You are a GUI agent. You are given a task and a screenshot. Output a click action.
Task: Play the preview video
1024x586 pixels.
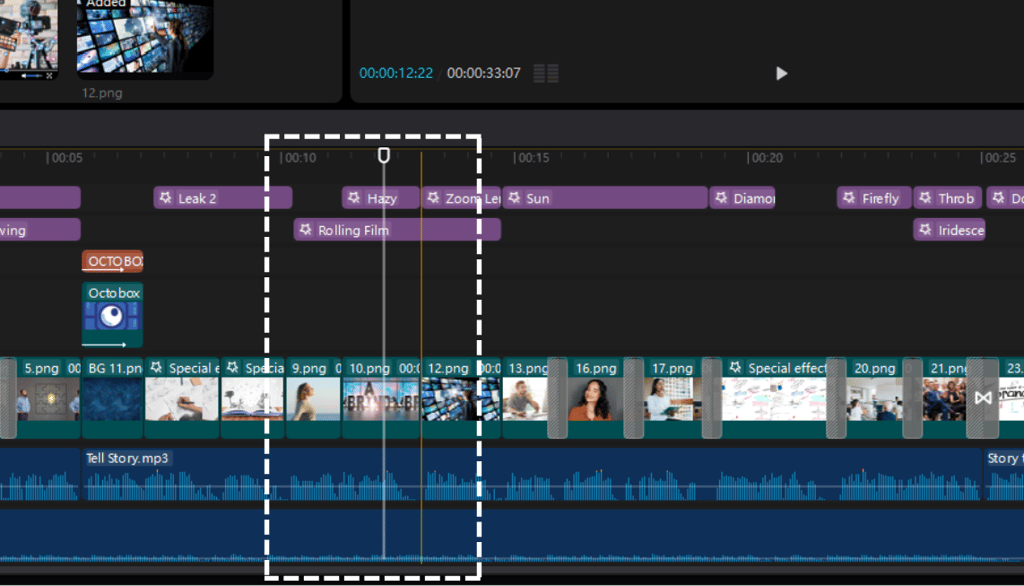[781, 73]
